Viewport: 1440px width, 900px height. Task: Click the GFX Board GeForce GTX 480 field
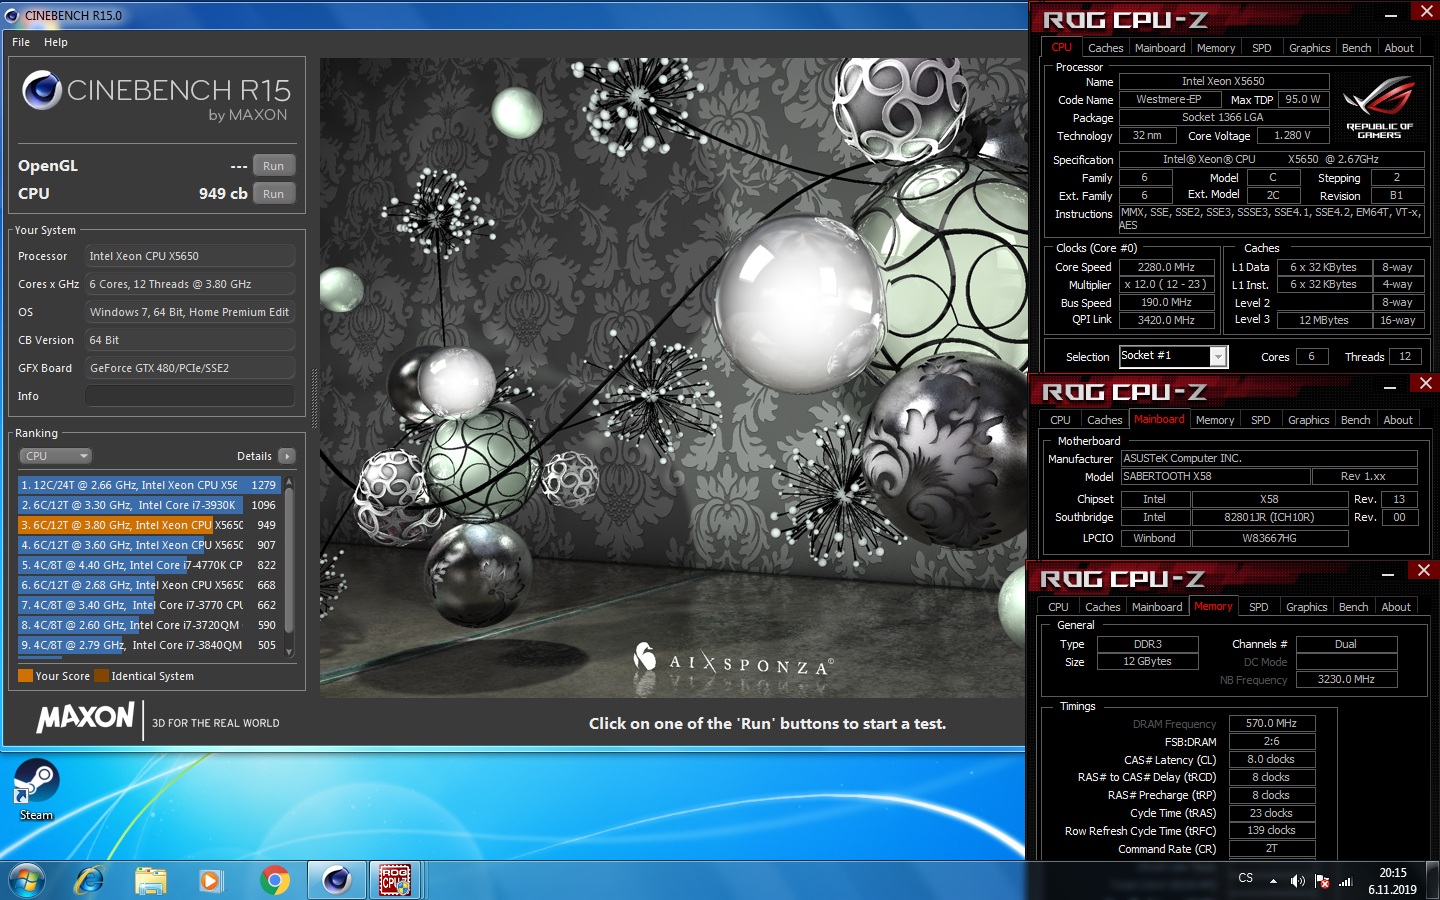tap(190, 368)
